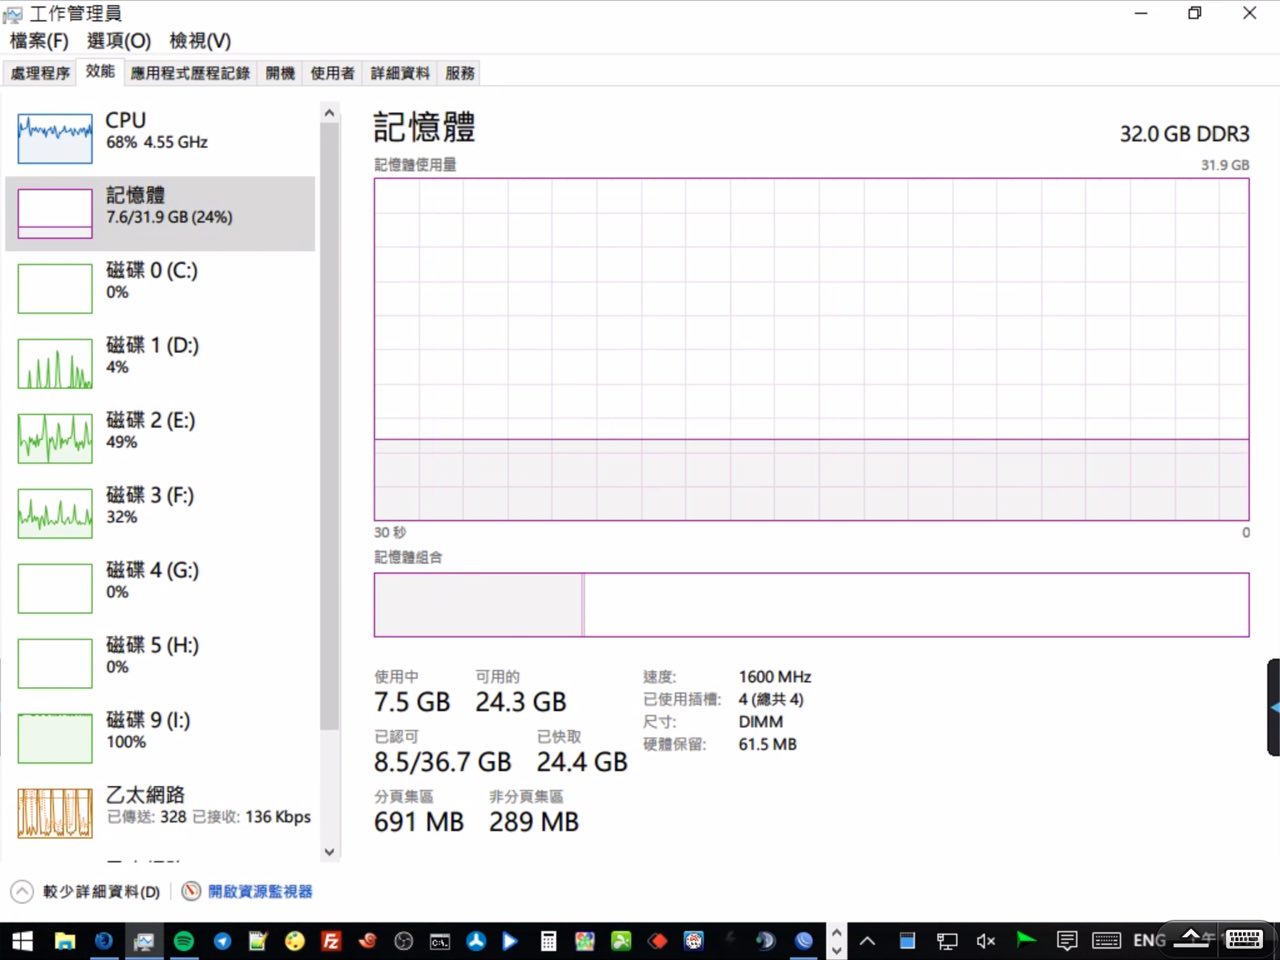Switch to the 詳細資料 tab
This screenshot has height=960, width=1280.
tap(400, 73)
